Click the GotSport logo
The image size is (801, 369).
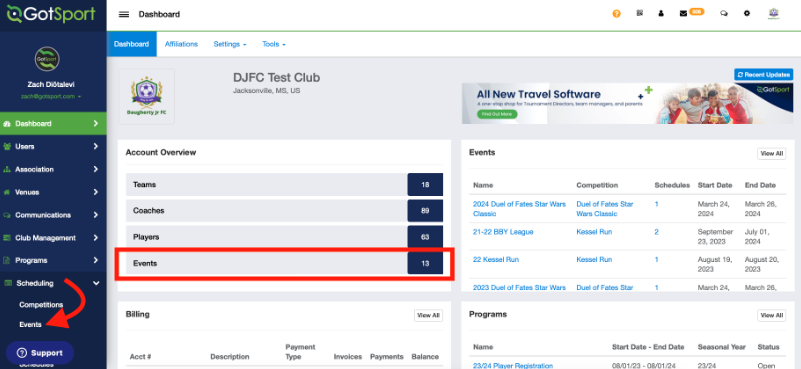pyautogui.click(x=51, y=14)
